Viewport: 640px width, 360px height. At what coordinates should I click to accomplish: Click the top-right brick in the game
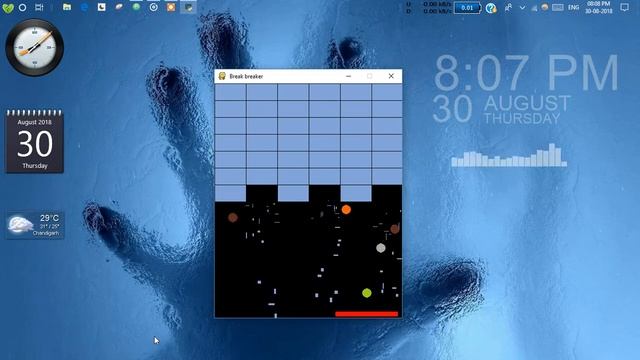click(x=387, y=92)
